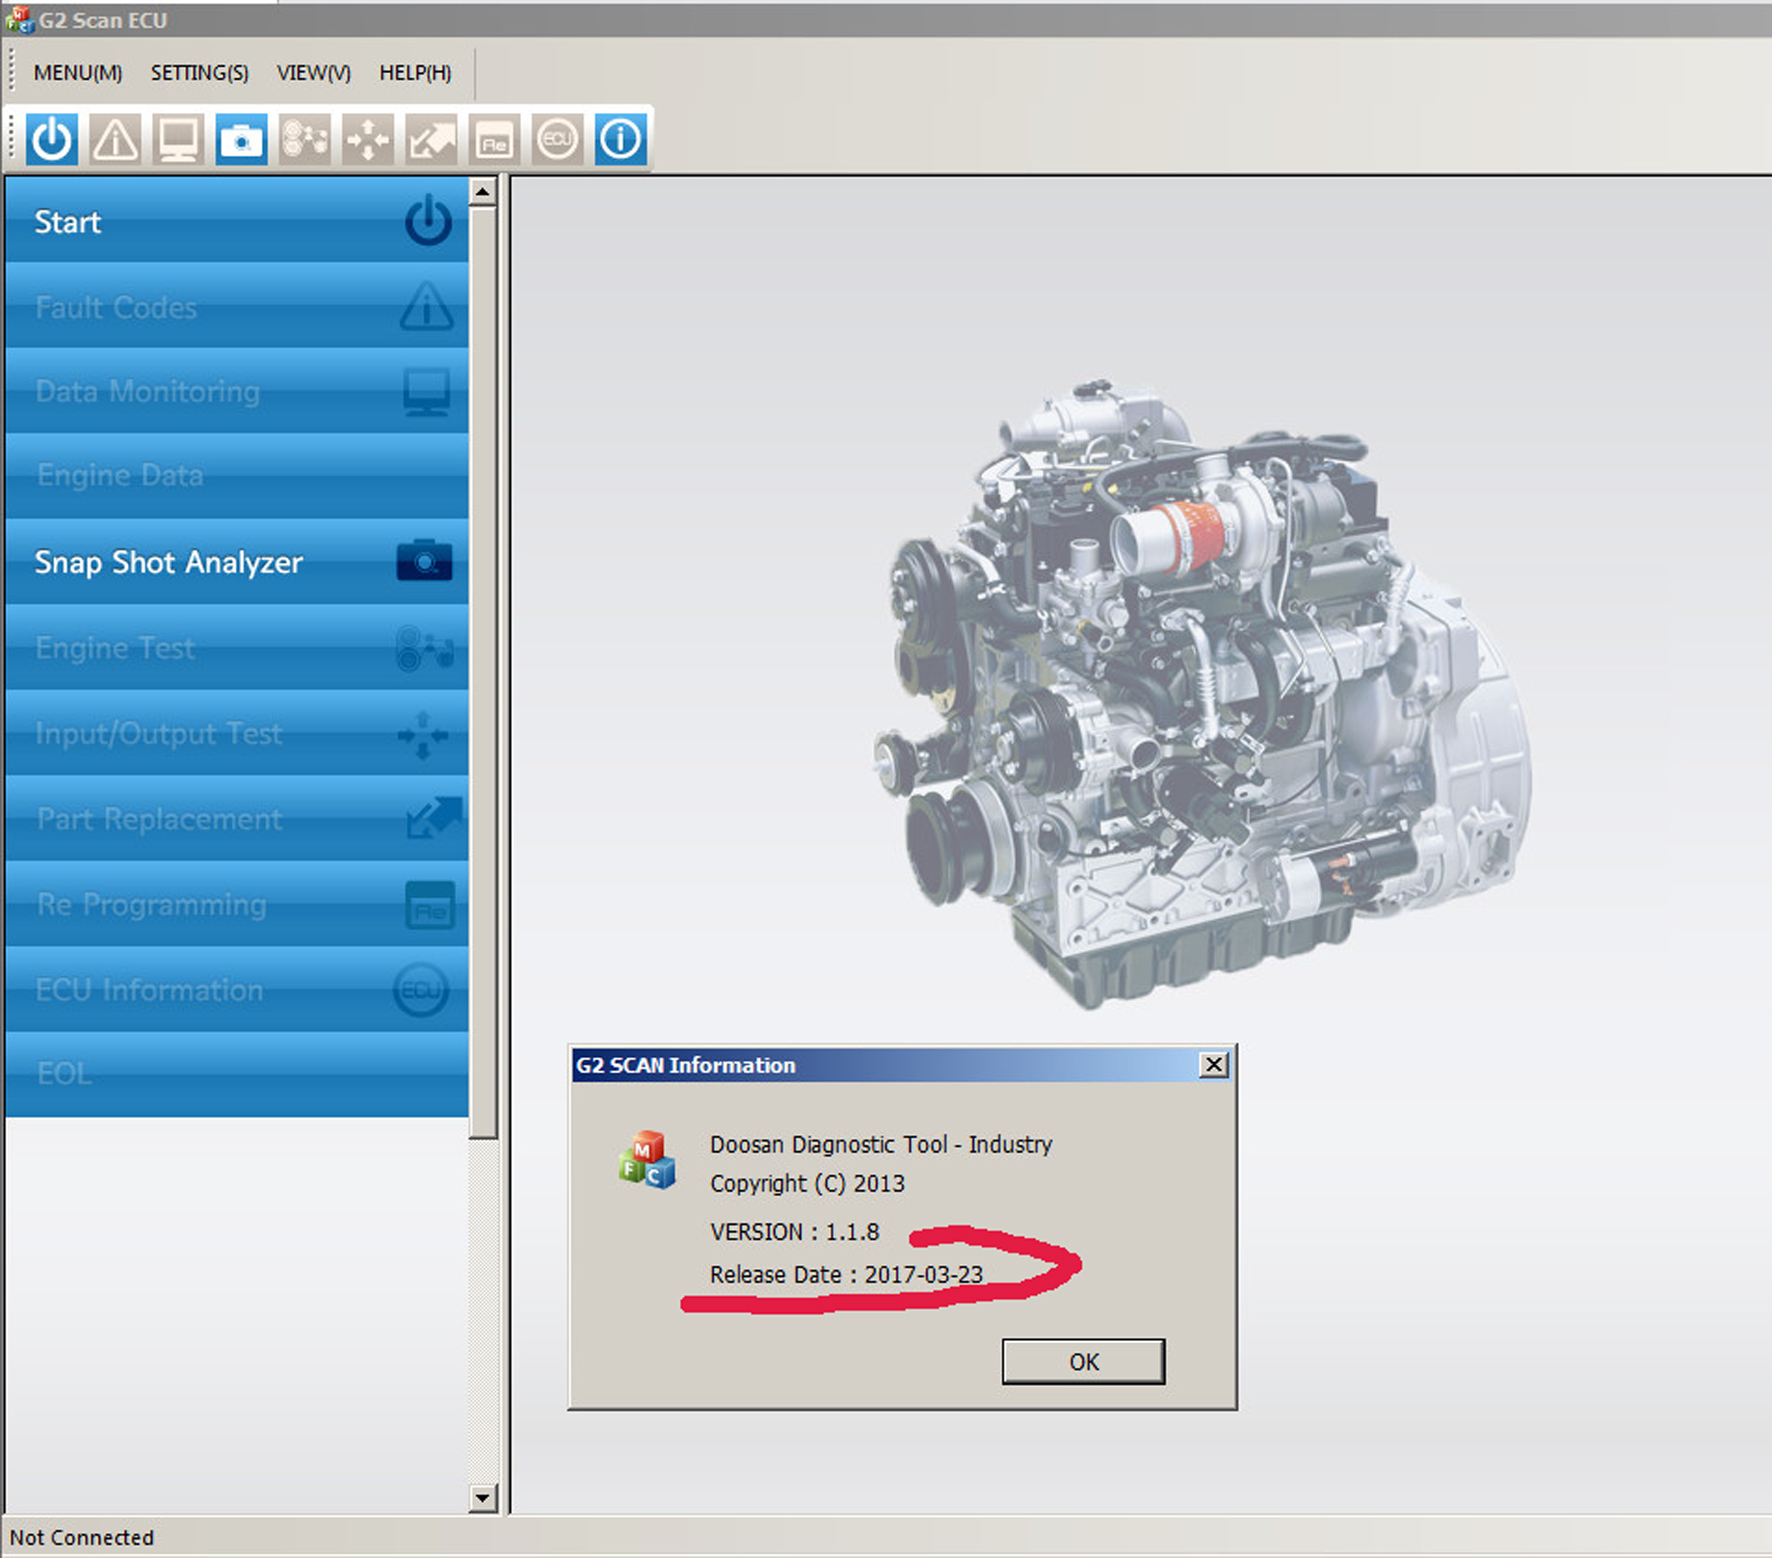Click the Input/Output Test arrows toolbar icon
The image size is (1772, 1558).
pyautogui.click(x=368, y=140)
